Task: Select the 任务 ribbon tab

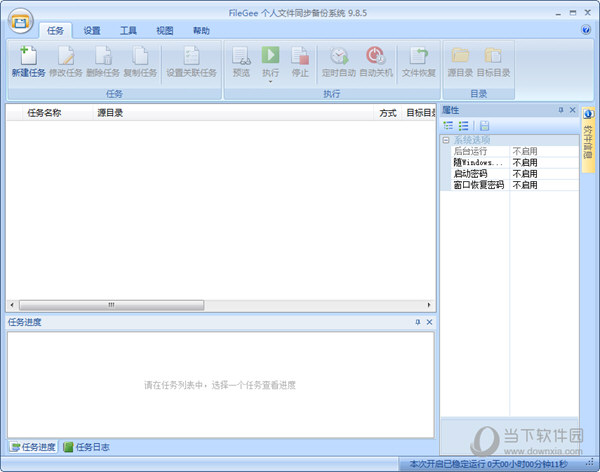Action: pyautogui.click(x=55, y=31)
